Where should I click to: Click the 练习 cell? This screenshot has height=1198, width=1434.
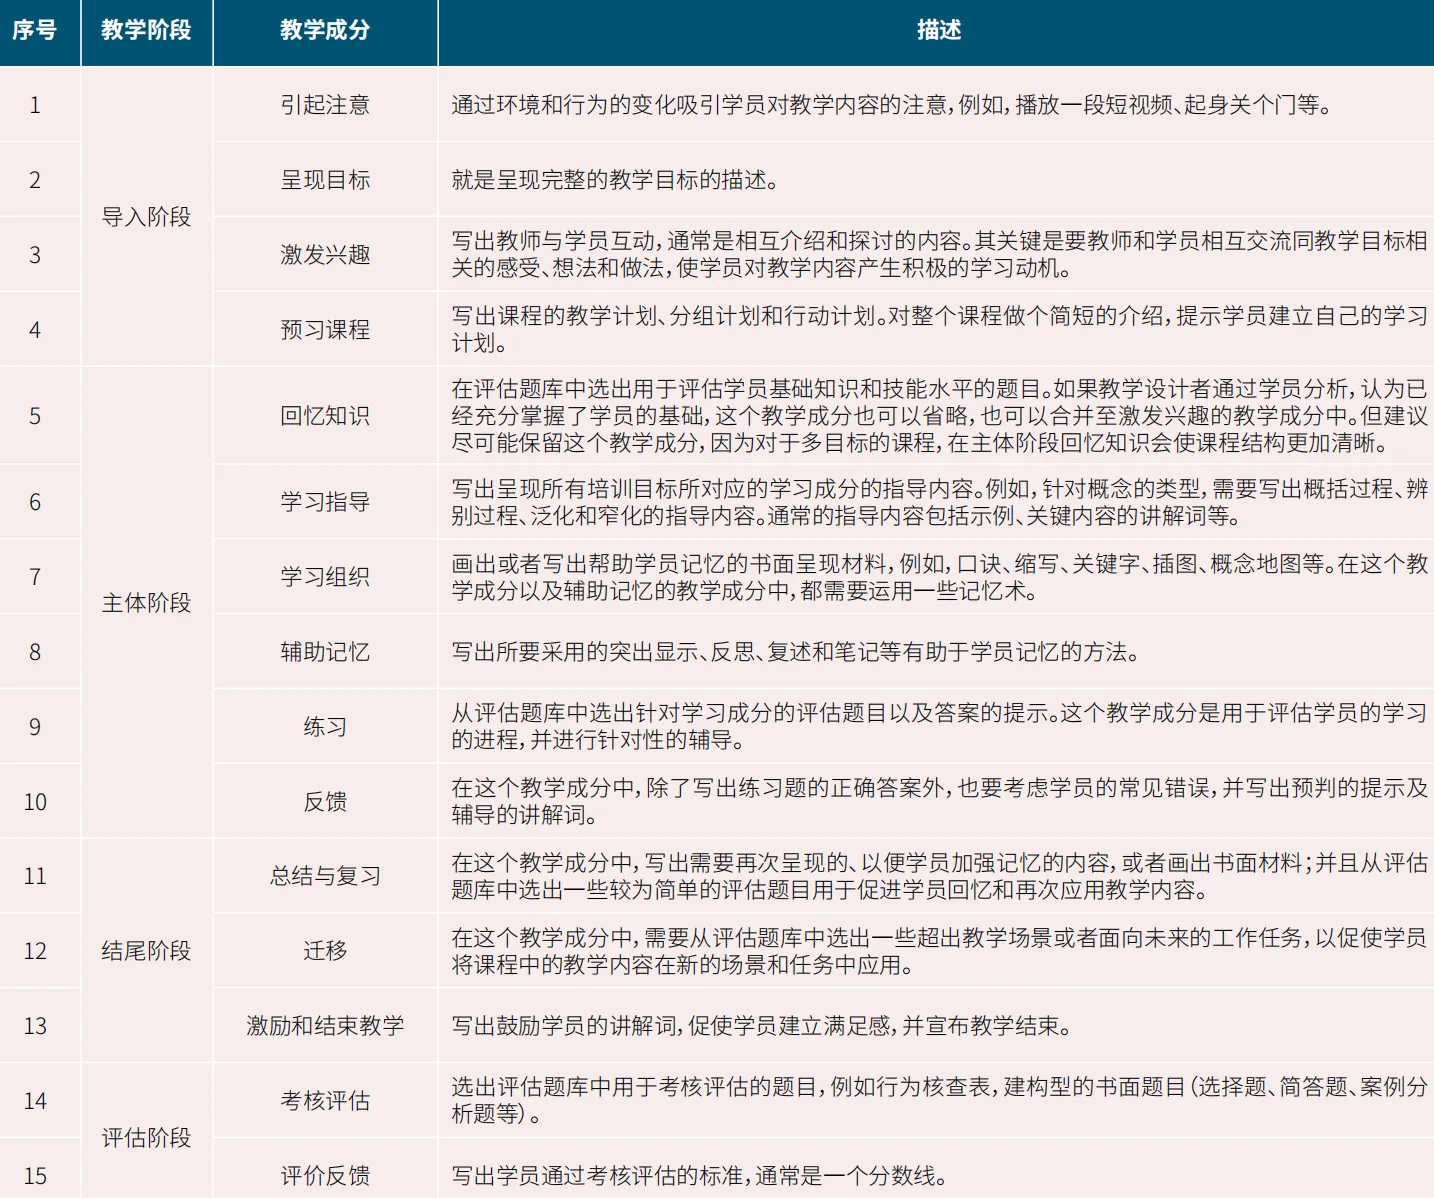click(325, 727)
